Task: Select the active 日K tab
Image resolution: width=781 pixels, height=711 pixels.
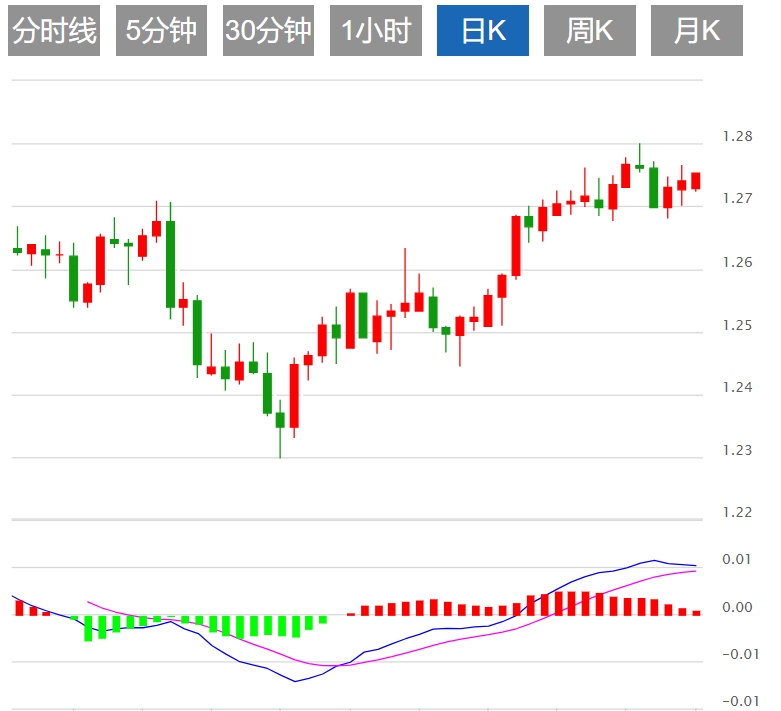Action: (x=483, y=31)
